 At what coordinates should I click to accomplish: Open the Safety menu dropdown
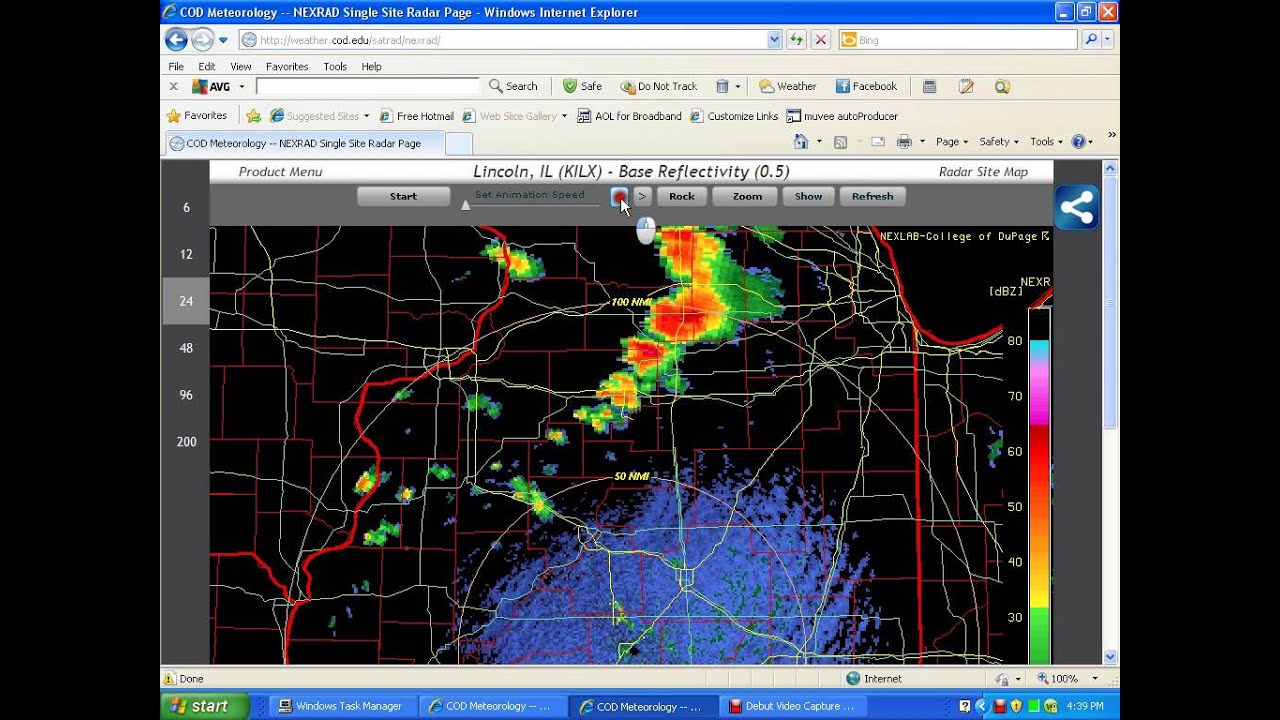pyautogui.click(x=998, y=142)
